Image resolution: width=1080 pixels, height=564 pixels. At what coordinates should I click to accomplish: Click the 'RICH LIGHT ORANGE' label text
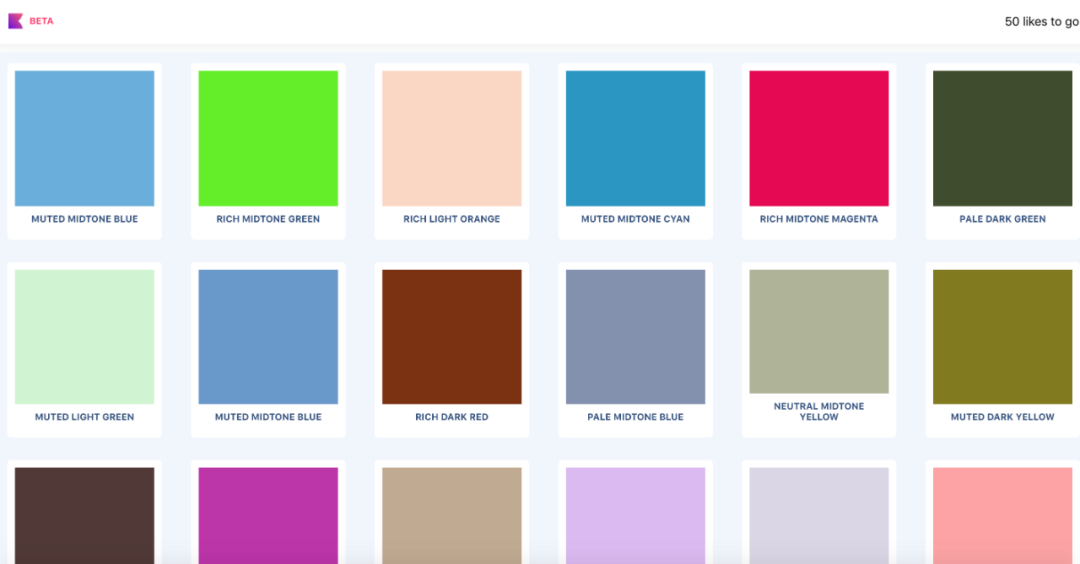452,219
